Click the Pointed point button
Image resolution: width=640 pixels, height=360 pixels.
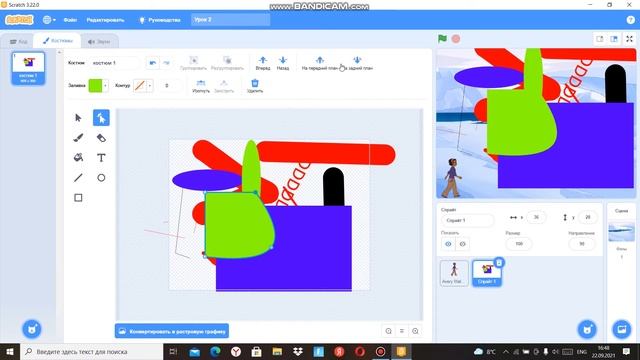click(224, 86)
